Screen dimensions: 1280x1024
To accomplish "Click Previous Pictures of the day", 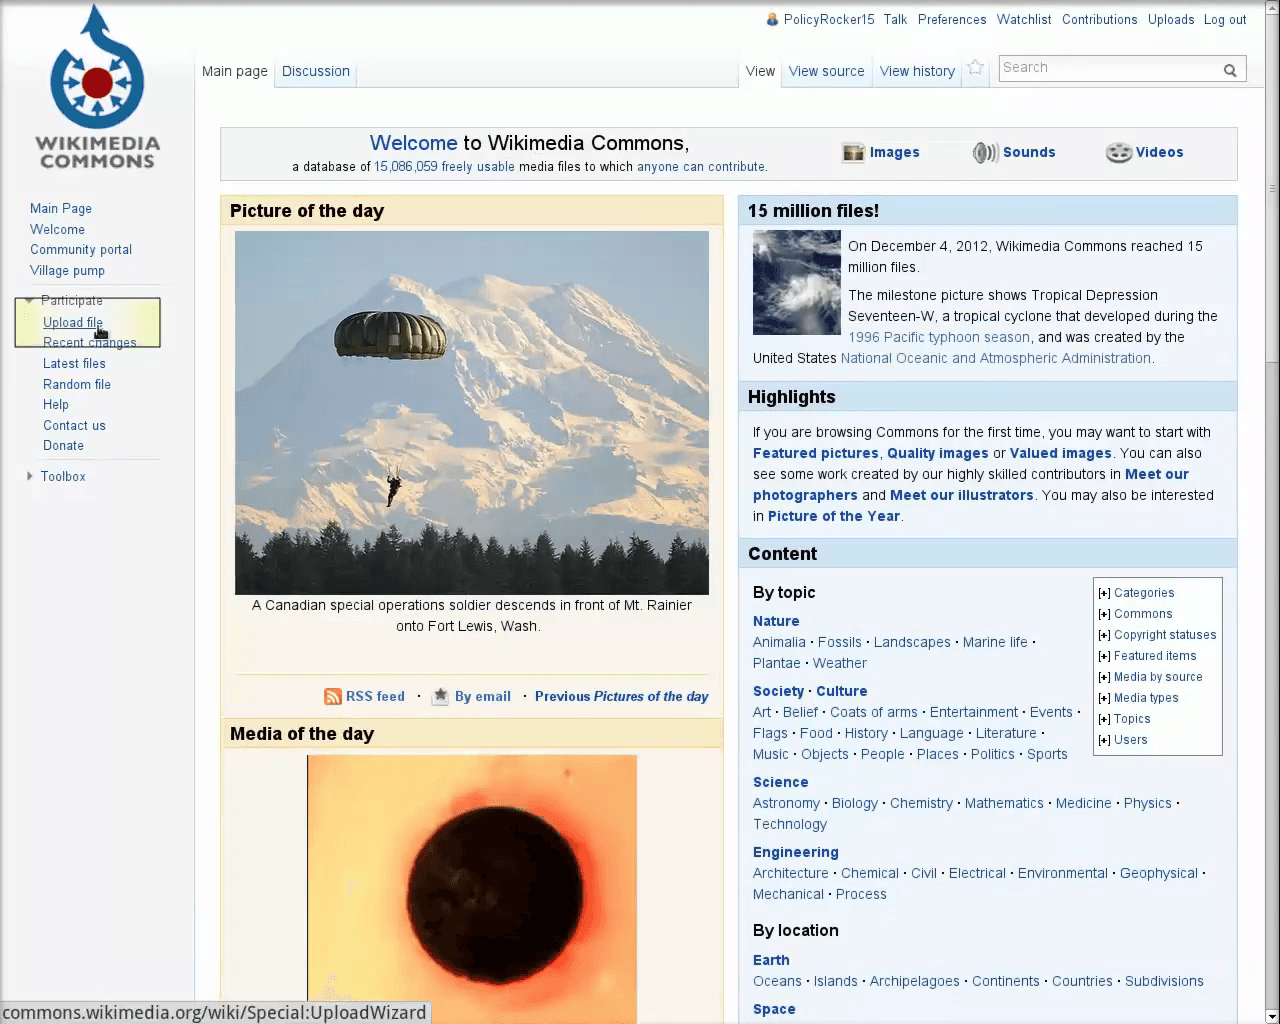I will tap(621, 696).
